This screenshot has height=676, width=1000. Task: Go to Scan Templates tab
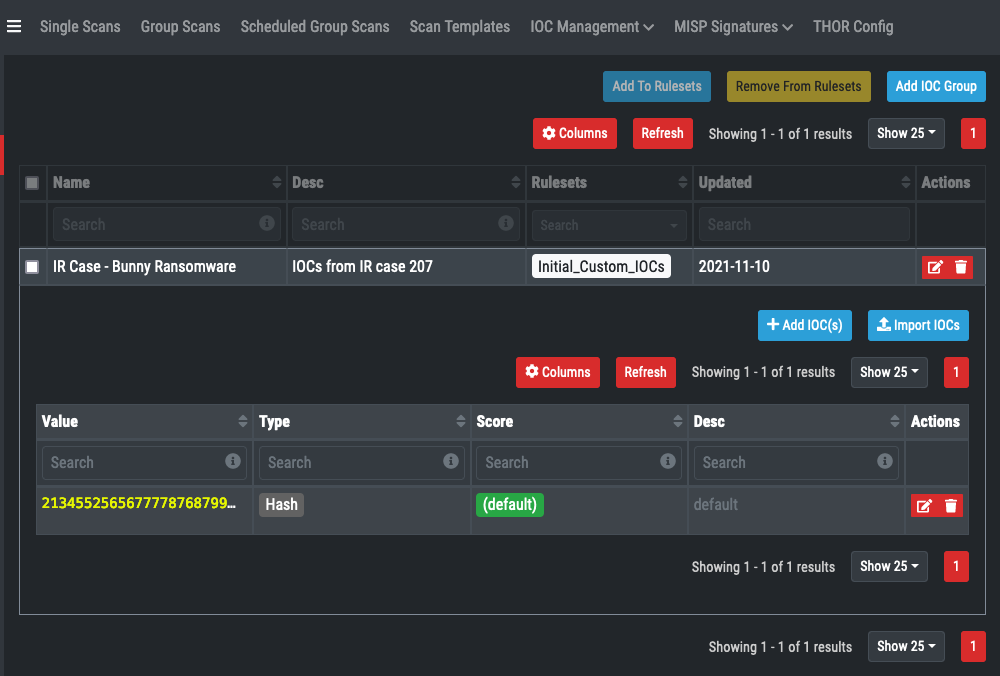pos(459,27)
